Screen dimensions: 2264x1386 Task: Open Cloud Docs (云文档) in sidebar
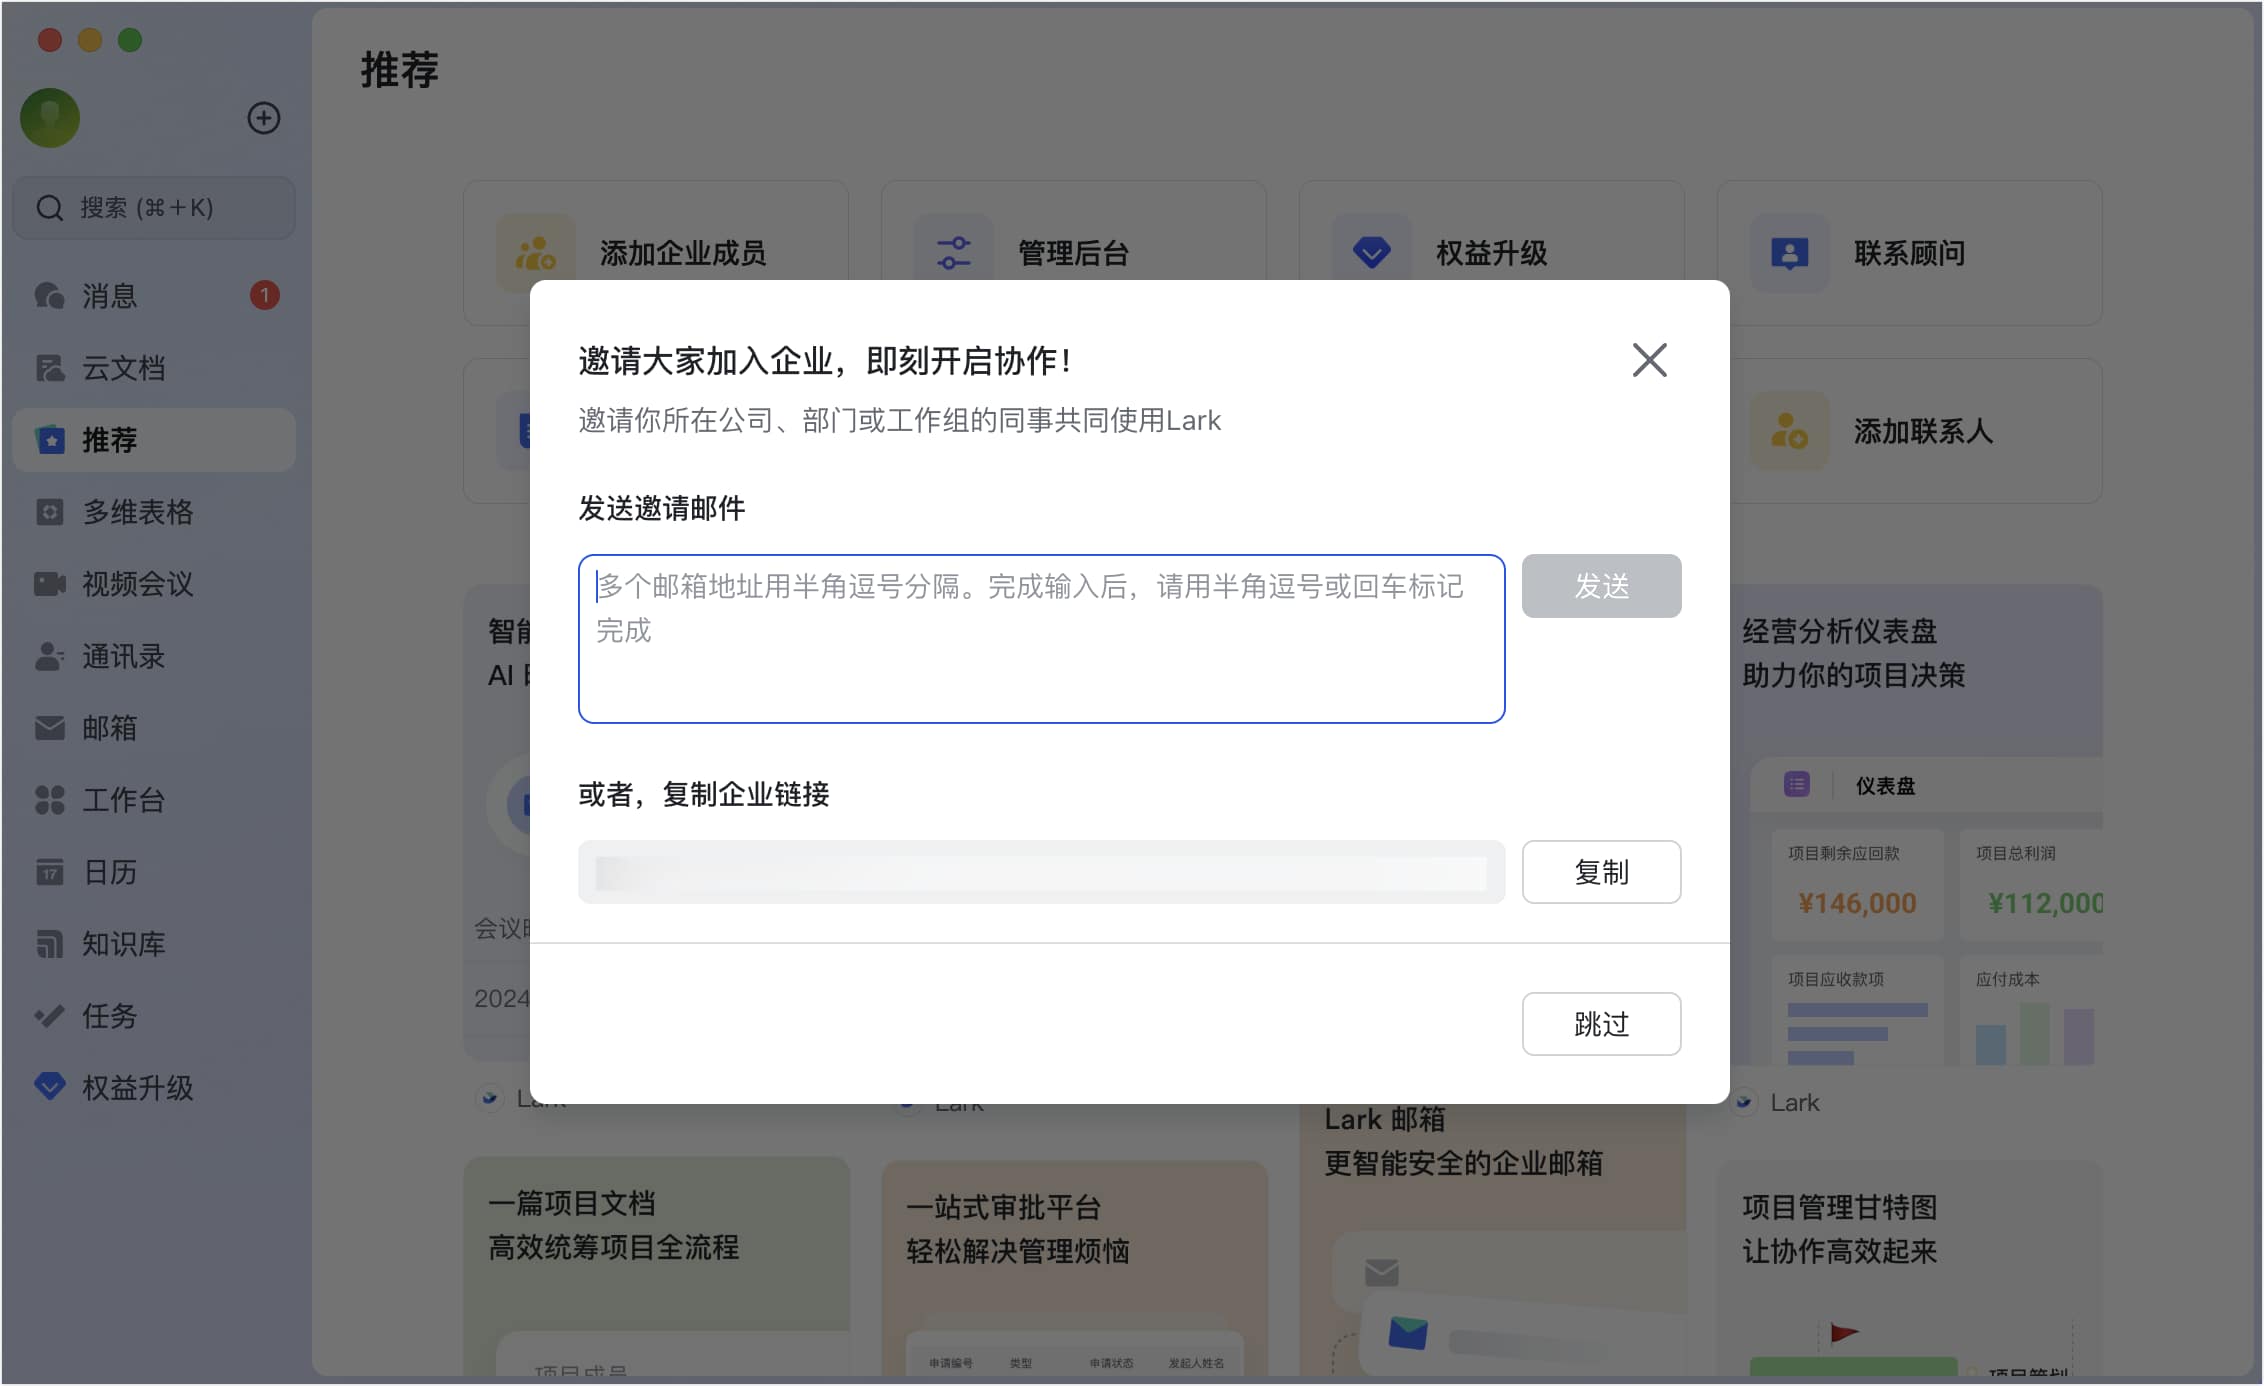click(122, 368)
